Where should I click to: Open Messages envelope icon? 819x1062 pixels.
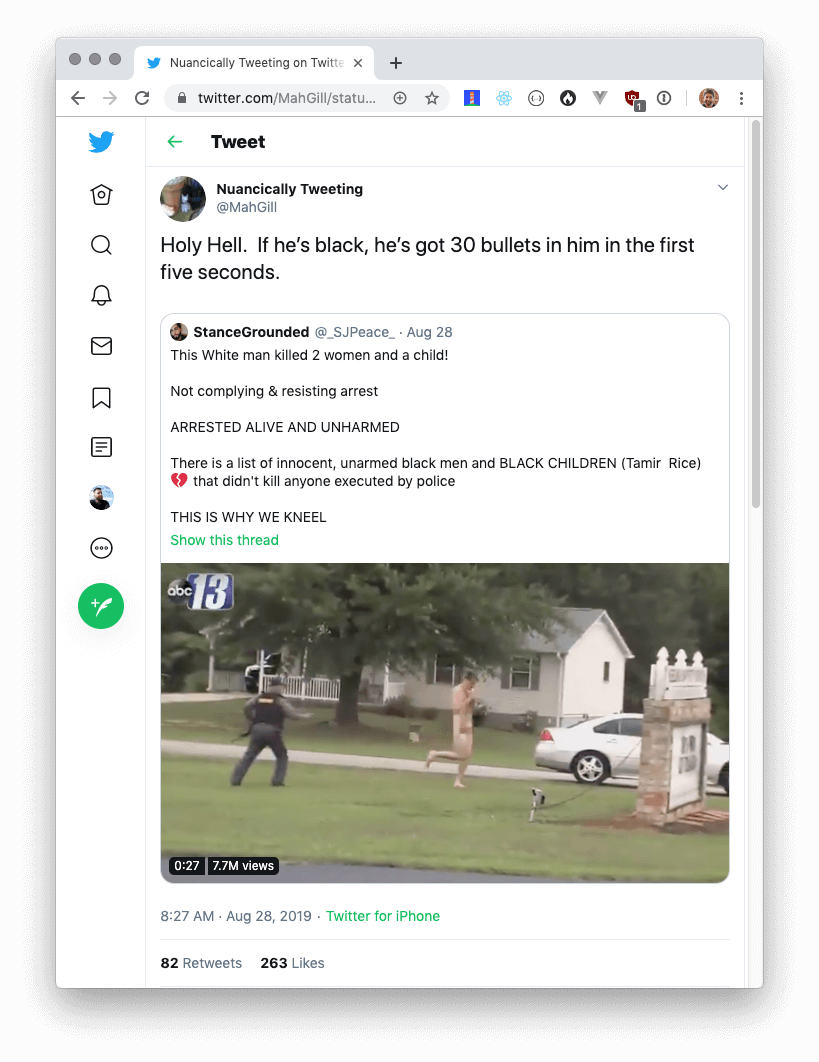pyautogui.click(x=101, y=346)
